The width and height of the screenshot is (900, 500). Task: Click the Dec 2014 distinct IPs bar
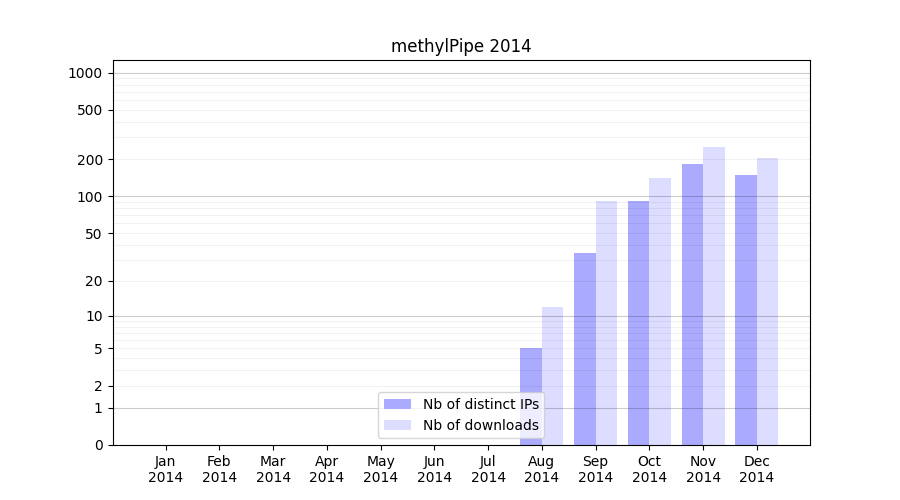[x=746, y=309]
